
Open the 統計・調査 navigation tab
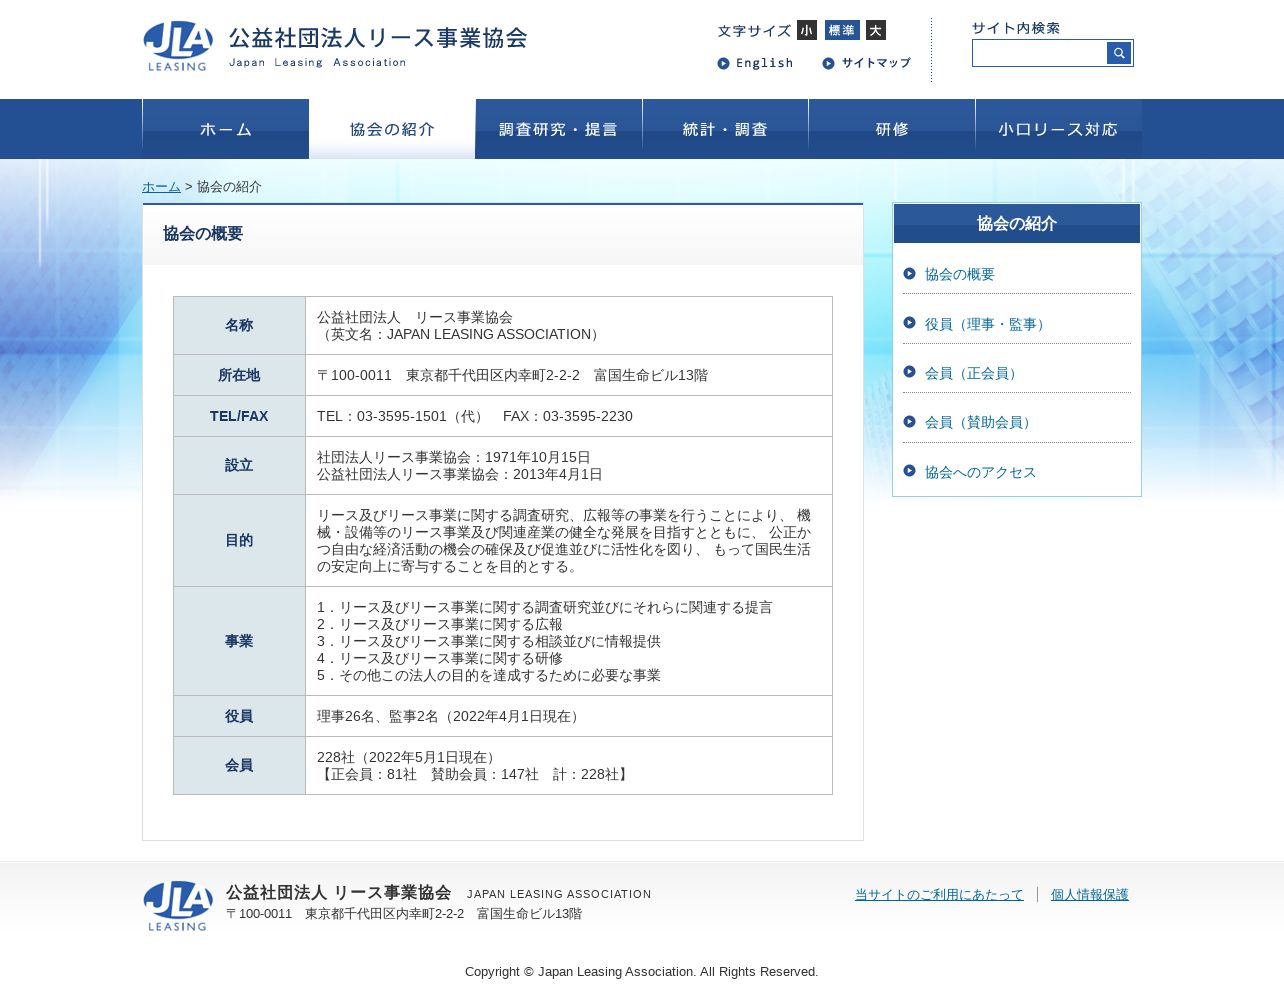click(x=725, y=129)
